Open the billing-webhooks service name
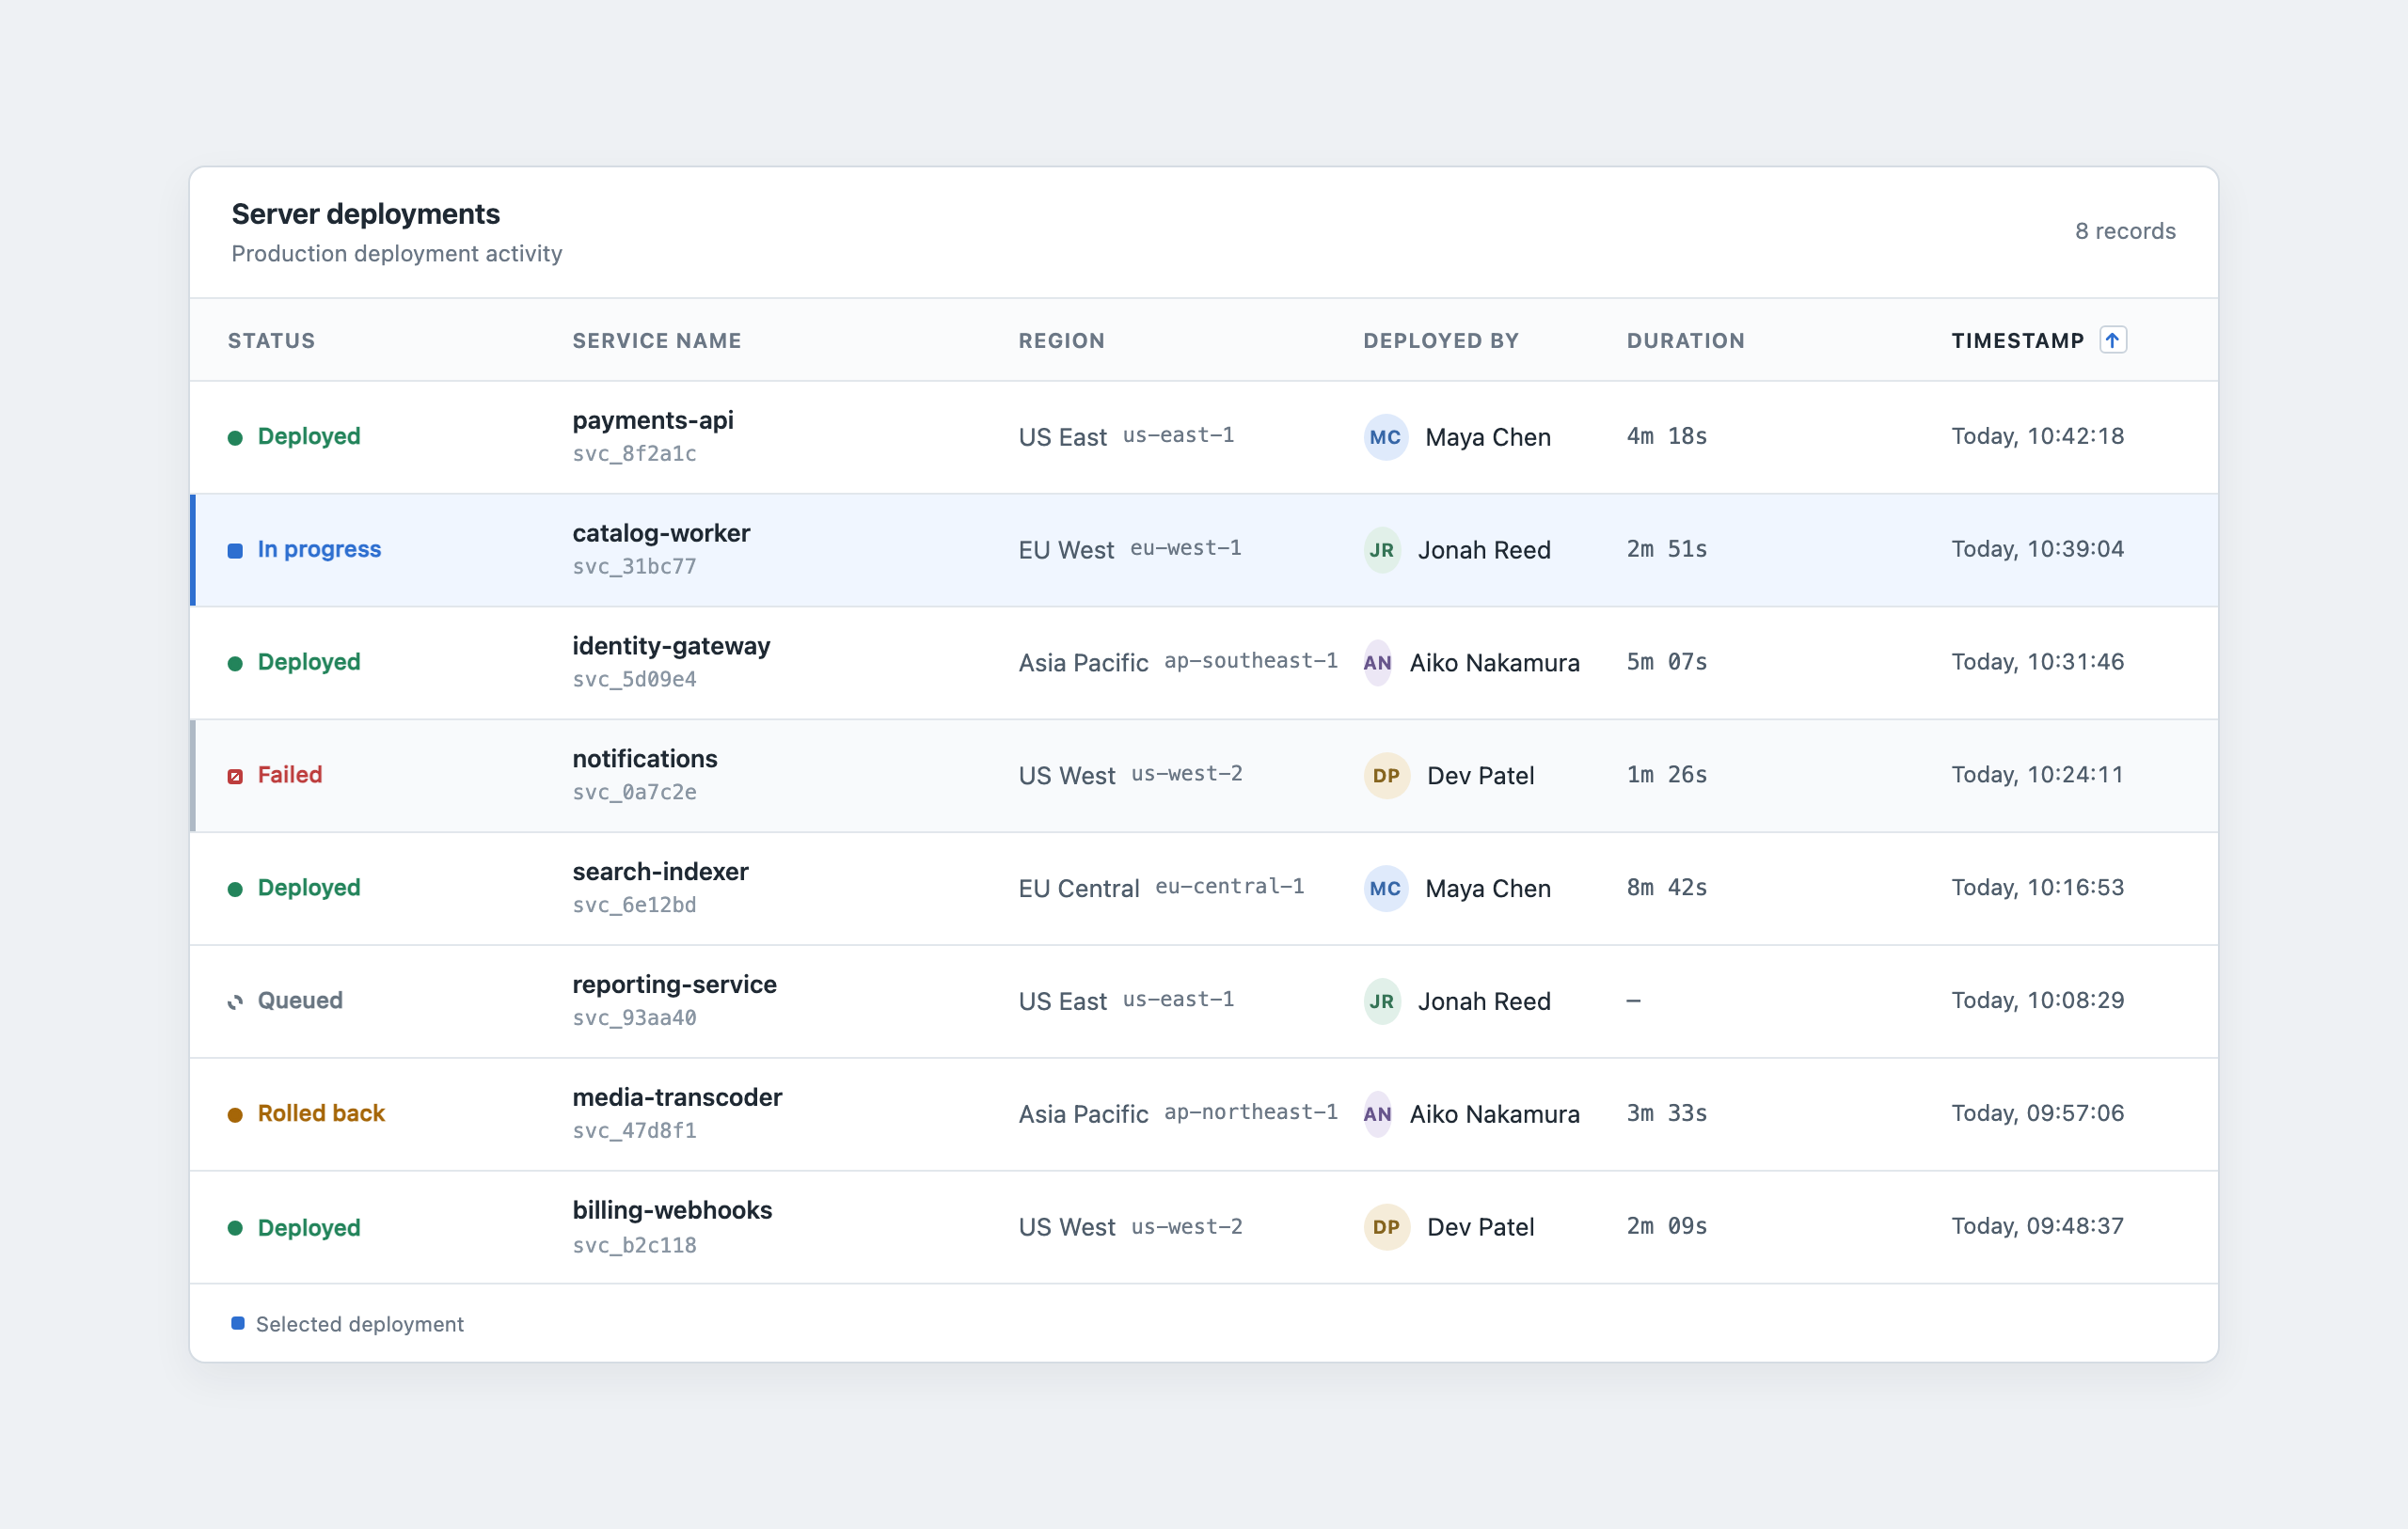This screenshot has width=2408, height=1529. pyautogui.click(x=672, y=1210)
